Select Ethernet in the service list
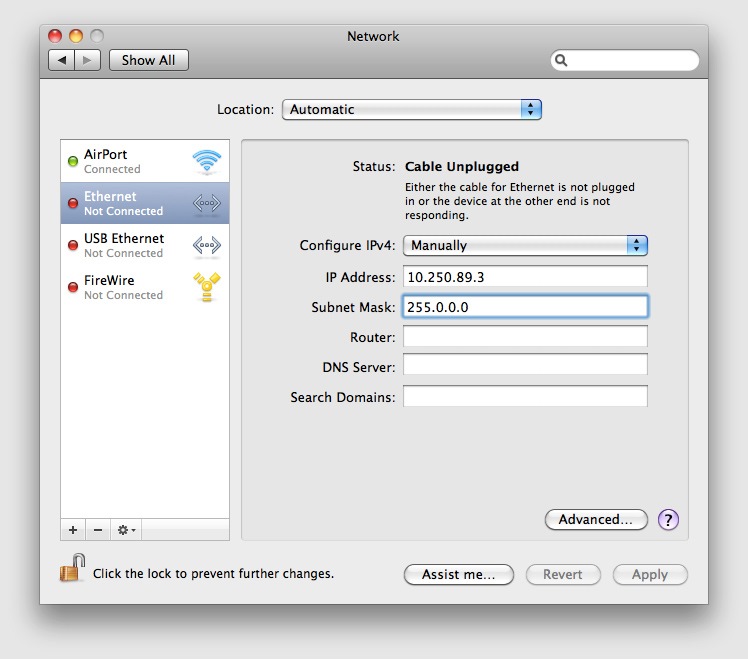 coord(145,203)
